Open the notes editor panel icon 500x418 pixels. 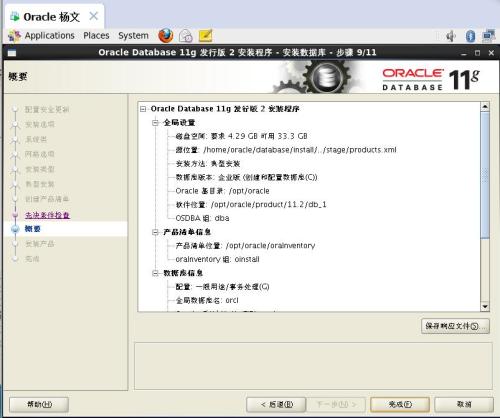coord(205,35)
